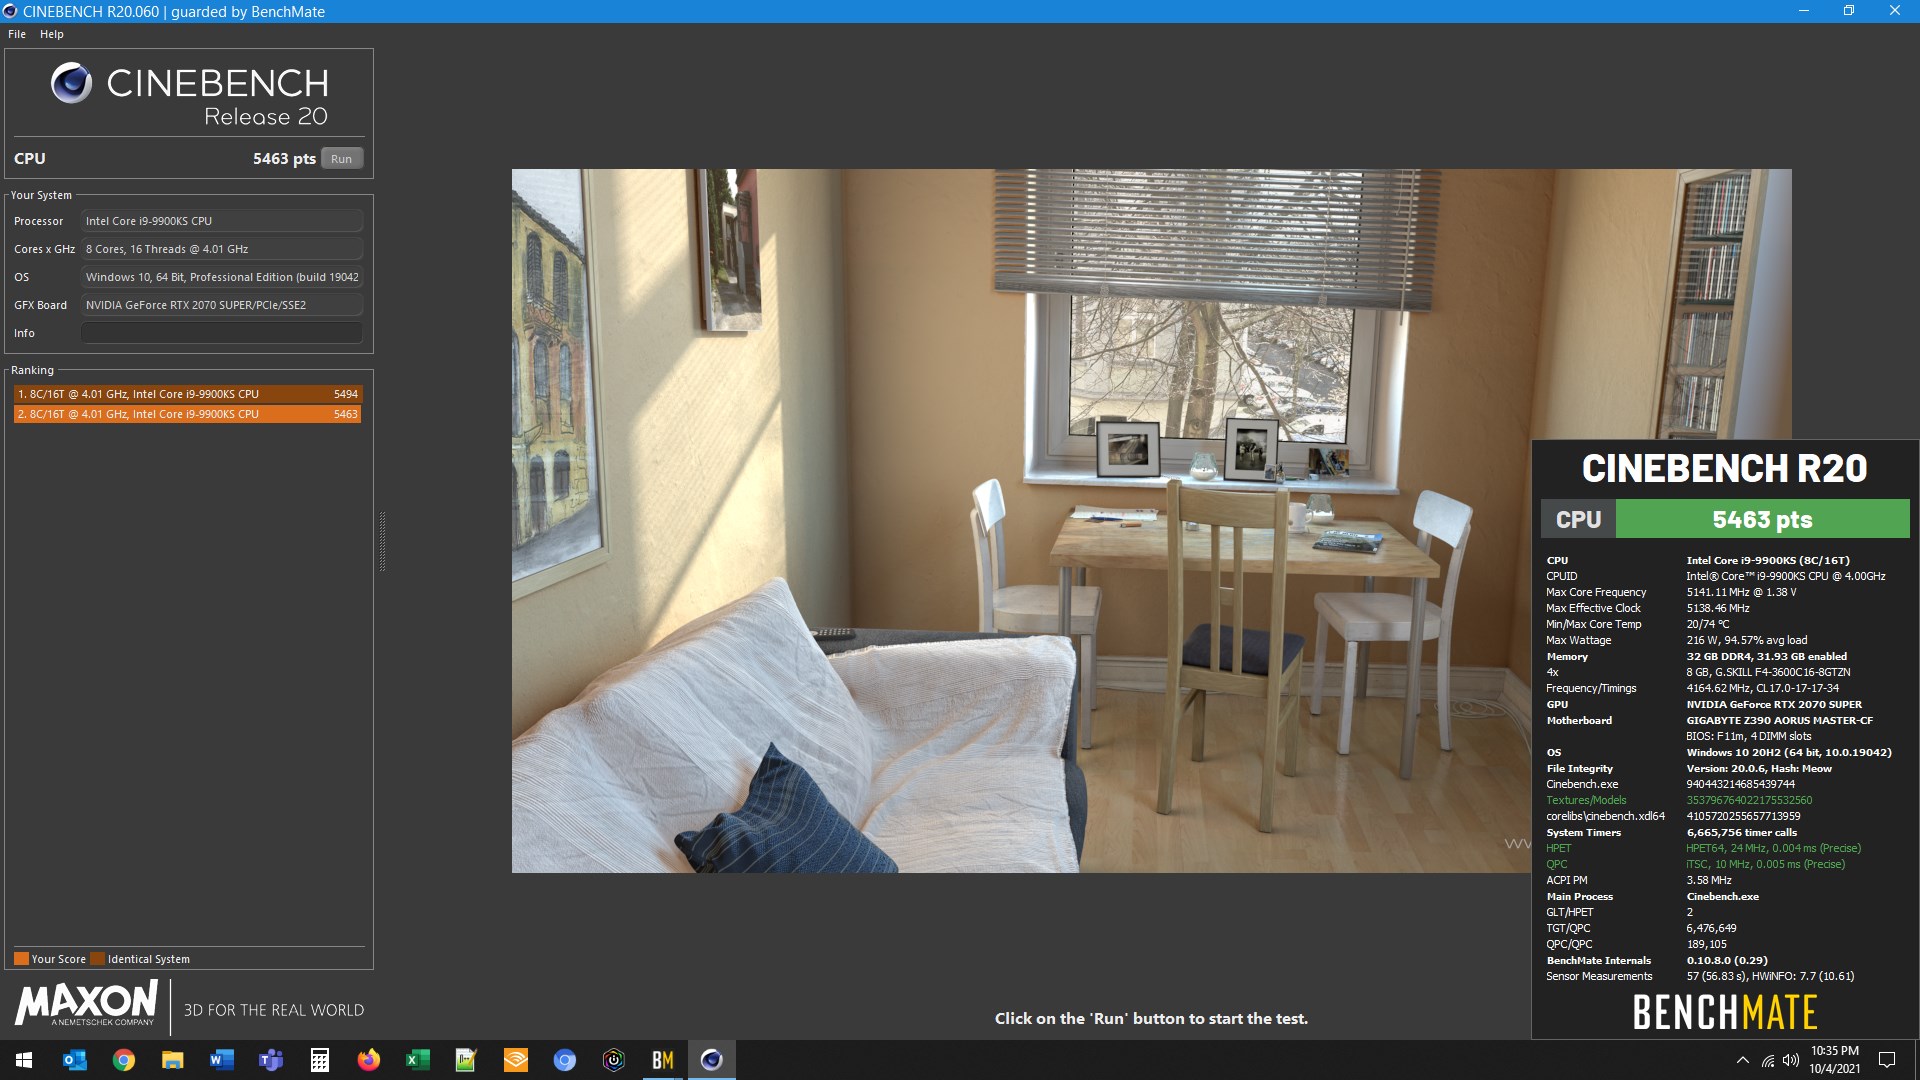Open the clock showing 10:35 PM
The height and width of the screenshot is (1080, 1920).
pos(1835,1060)
